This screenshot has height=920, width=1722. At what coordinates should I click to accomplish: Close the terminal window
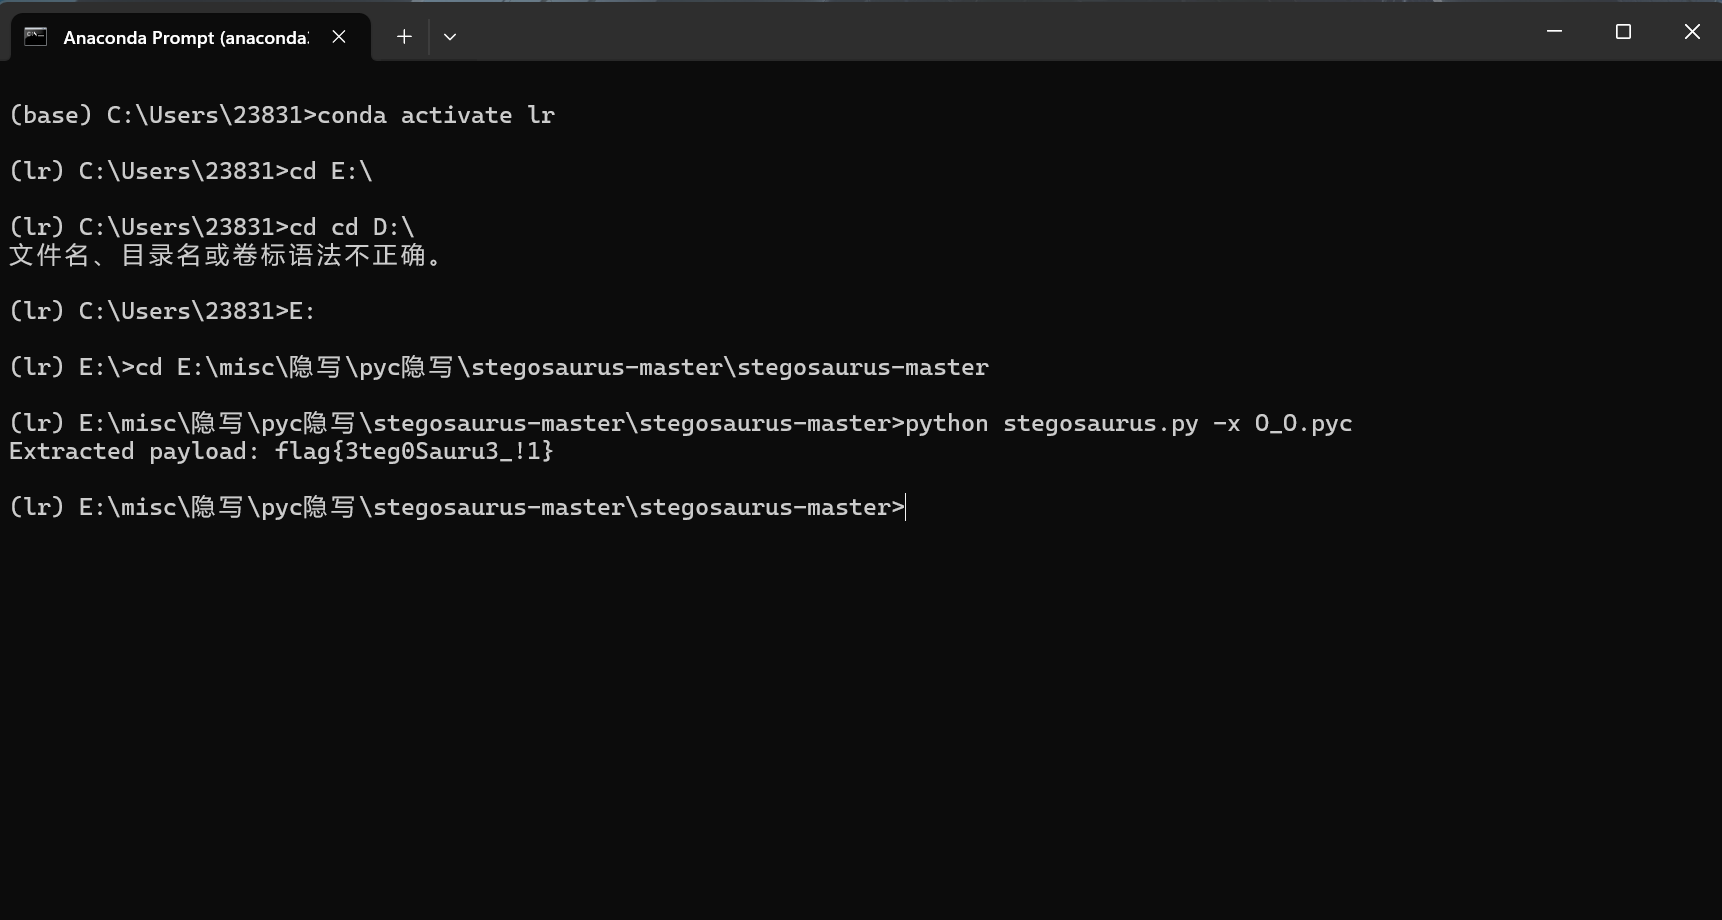point(1692,32)
